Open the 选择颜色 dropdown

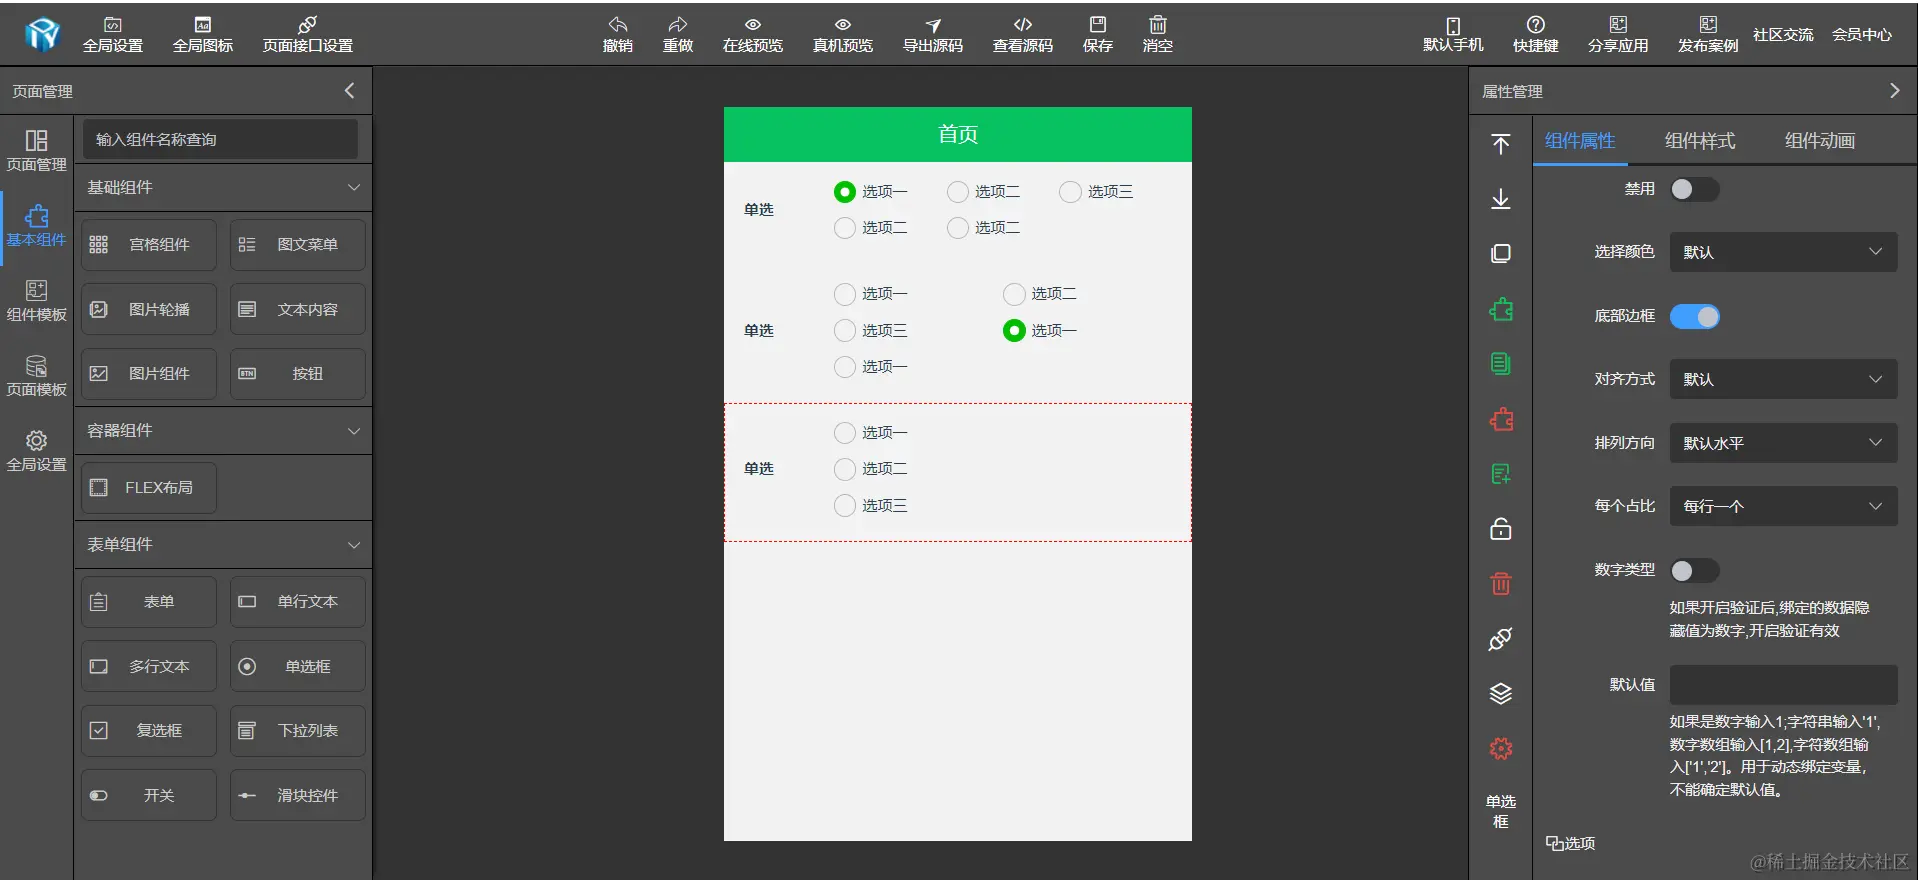click(x=1783, y=252)
